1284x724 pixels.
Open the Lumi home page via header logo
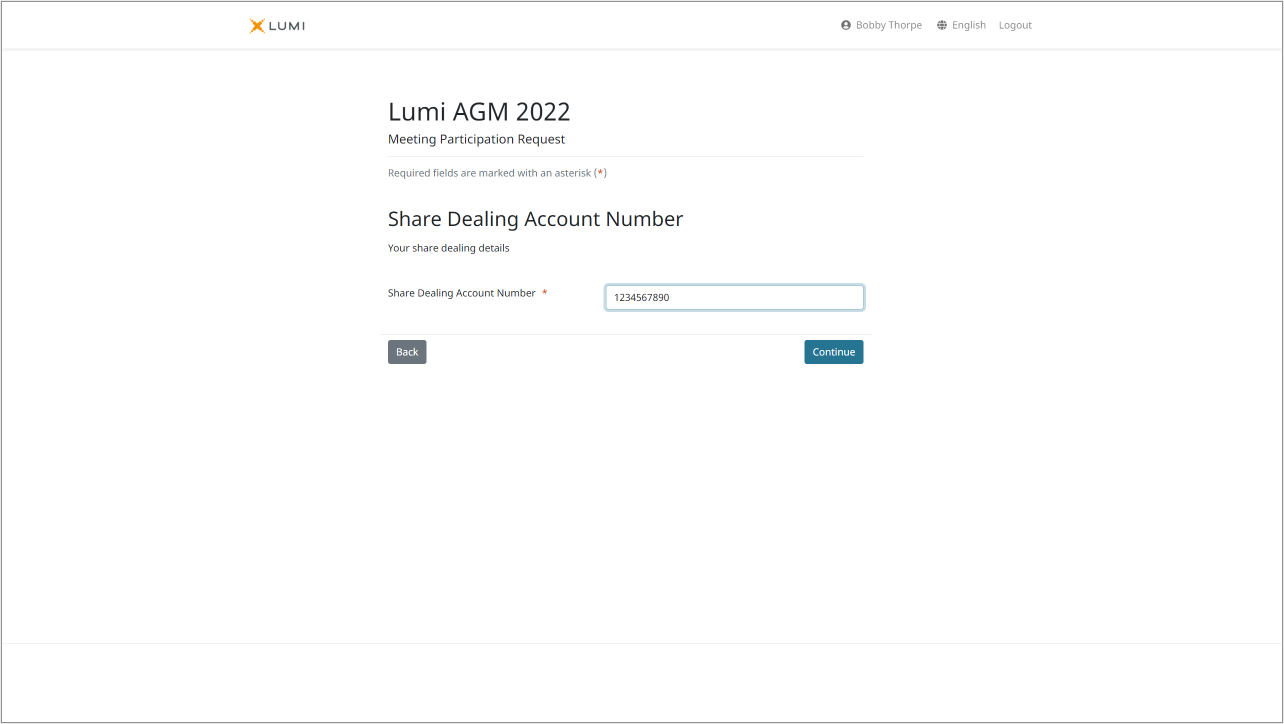click(x=276, y=25)
